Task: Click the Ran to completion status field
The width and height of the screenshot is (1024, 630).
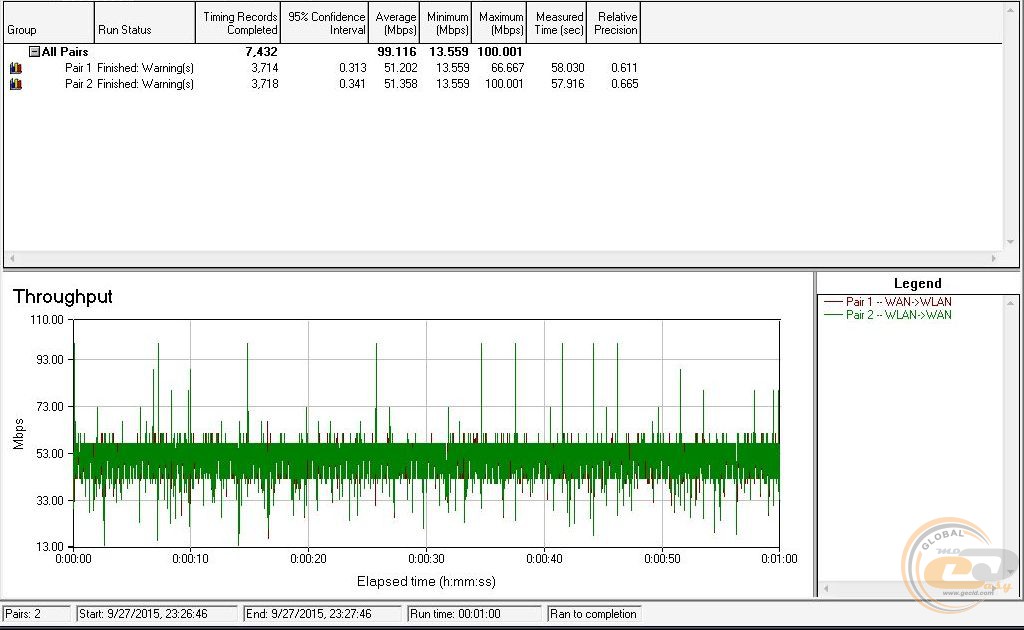Action: [x=594, y=614]
